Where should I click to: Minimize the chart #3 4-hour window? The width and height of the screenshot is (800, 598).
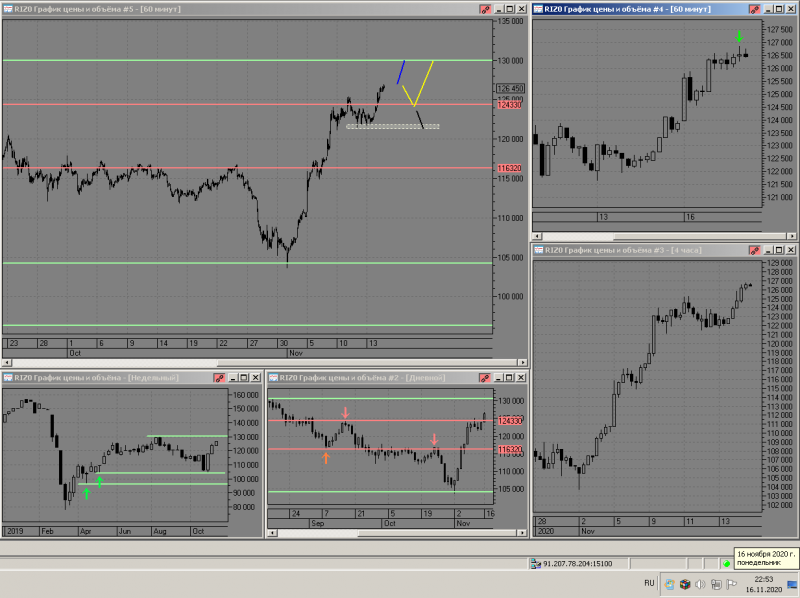tap(768, 250)
